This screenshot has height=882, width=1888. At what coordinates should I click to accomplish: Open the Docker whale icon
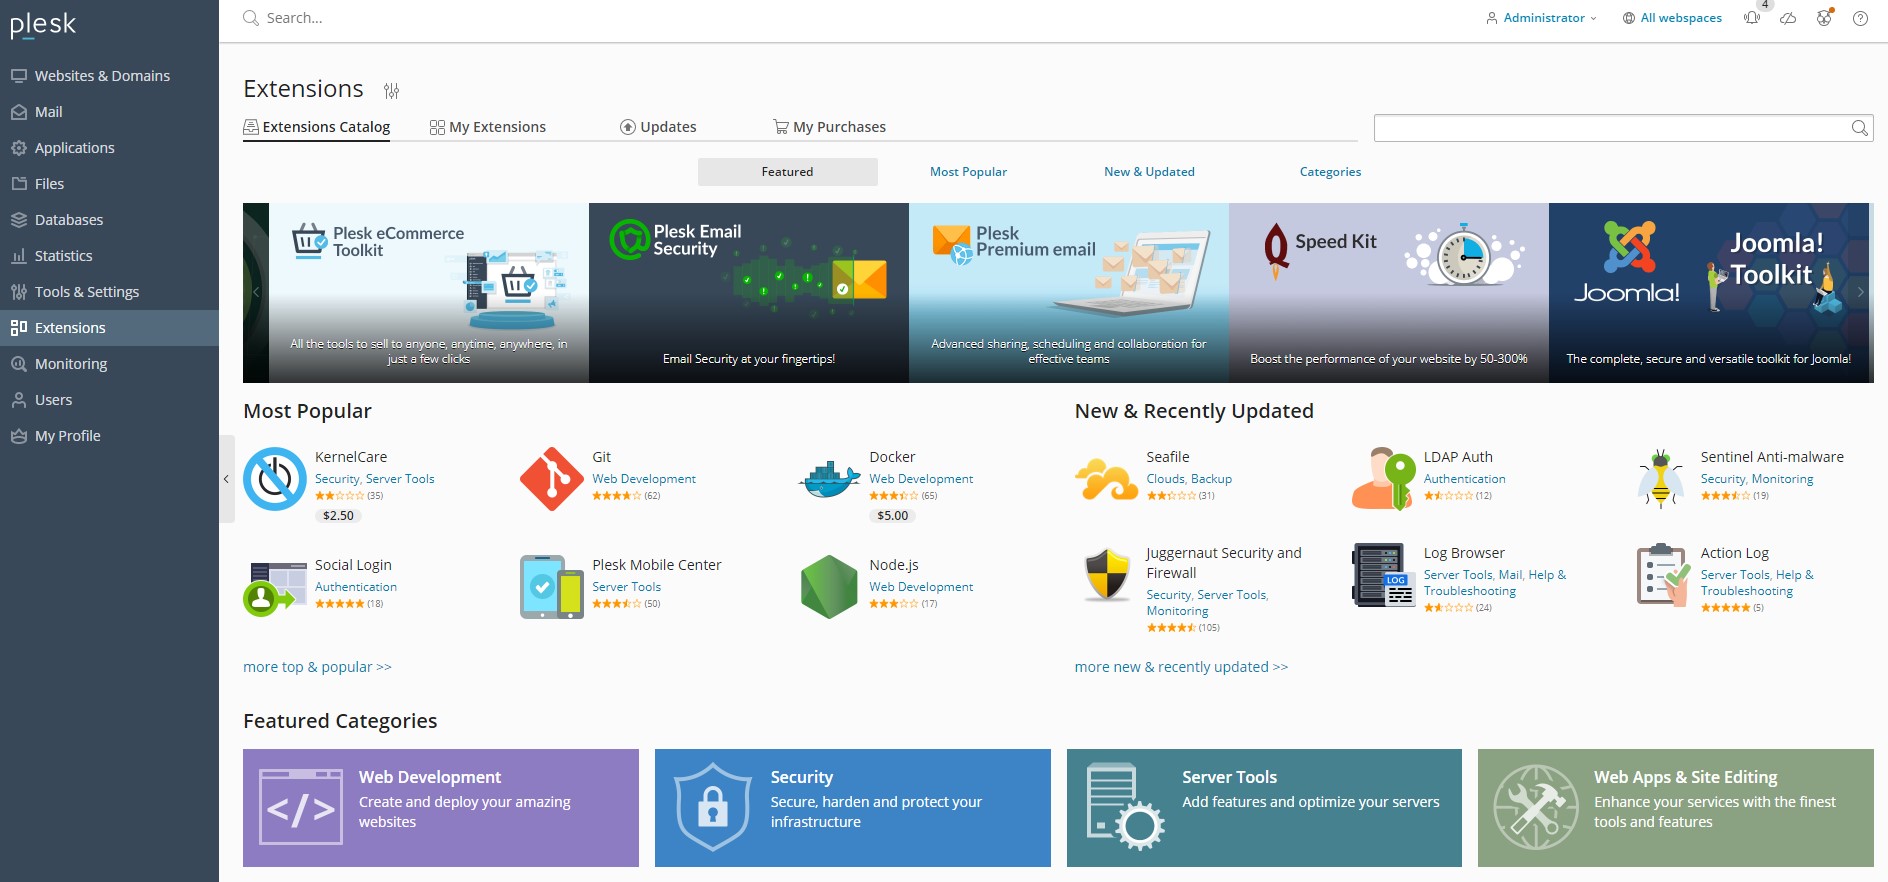click(x=829, y=479)
